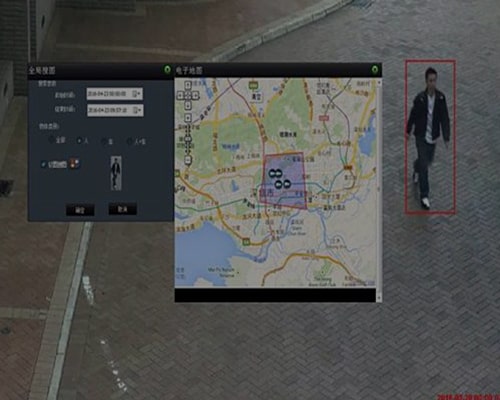
Task: Click the upper camera marker pair on map
Action: (x=276, y=173)
